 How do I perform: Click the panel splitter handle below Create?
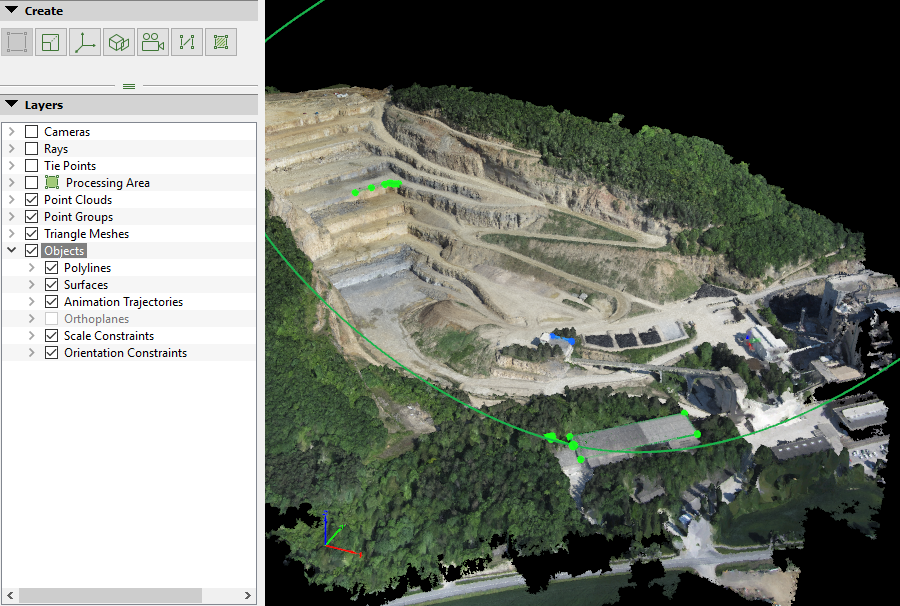tap(129, 86)
